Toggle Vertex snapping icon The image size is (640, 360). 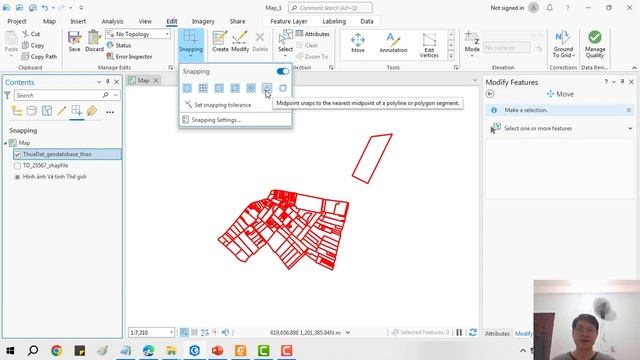point(219,88)
